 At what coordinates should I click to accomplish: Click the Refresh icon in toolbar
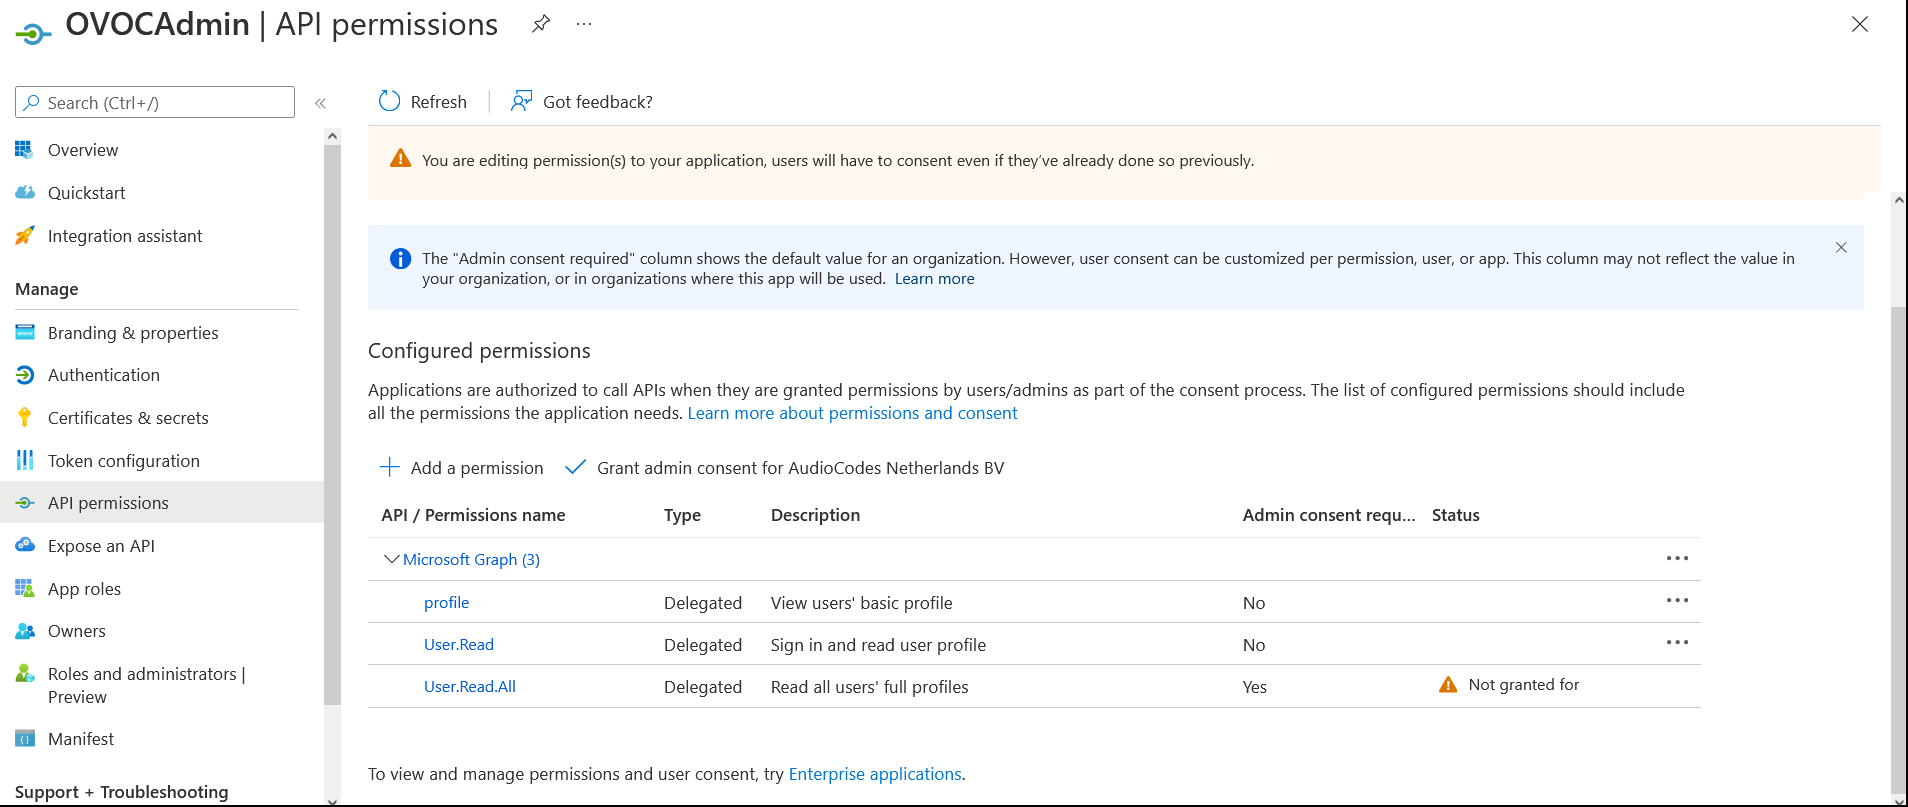pos(390,101)
